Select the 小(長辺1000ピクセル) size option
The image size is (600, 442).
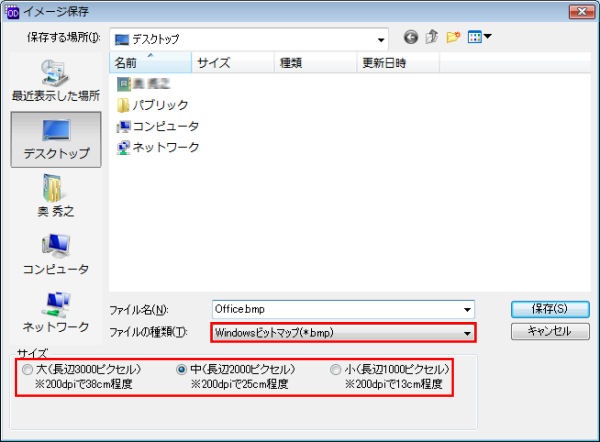pos(335,369)
